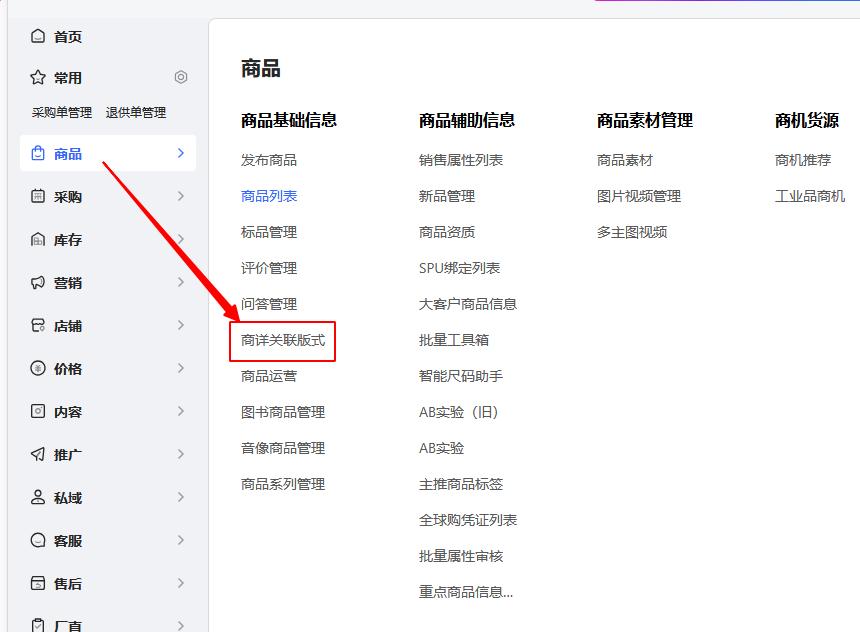Open the 采购单管理 shortcut

point(62,113)
